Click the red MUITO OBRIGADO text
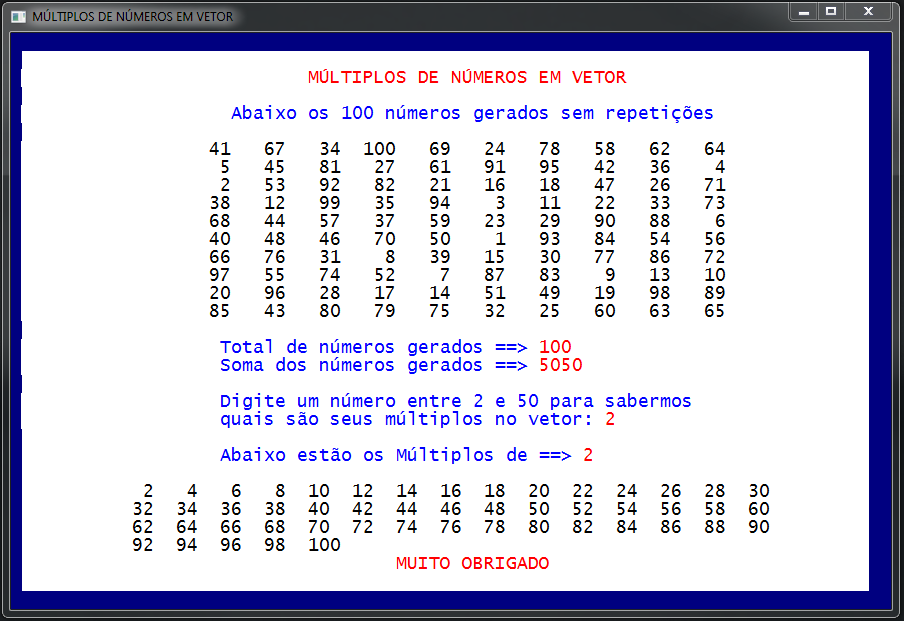Viewport: 904px width, 621px height. [x=472, y=563]
